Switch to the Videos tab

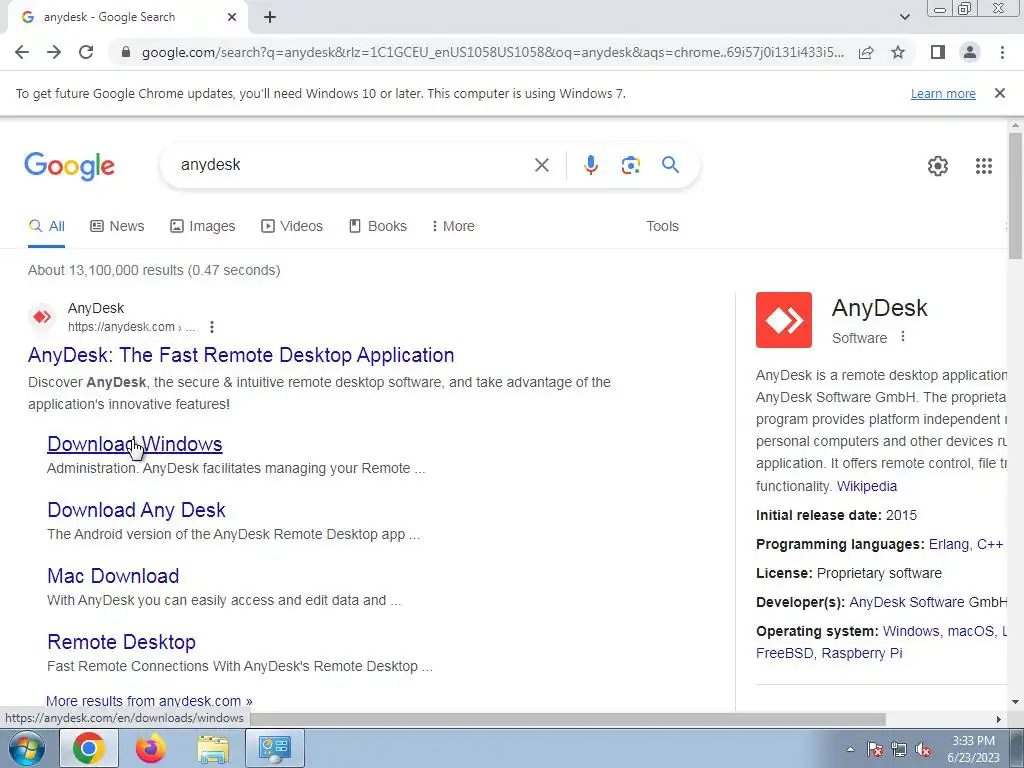click(x=291, y=227)
